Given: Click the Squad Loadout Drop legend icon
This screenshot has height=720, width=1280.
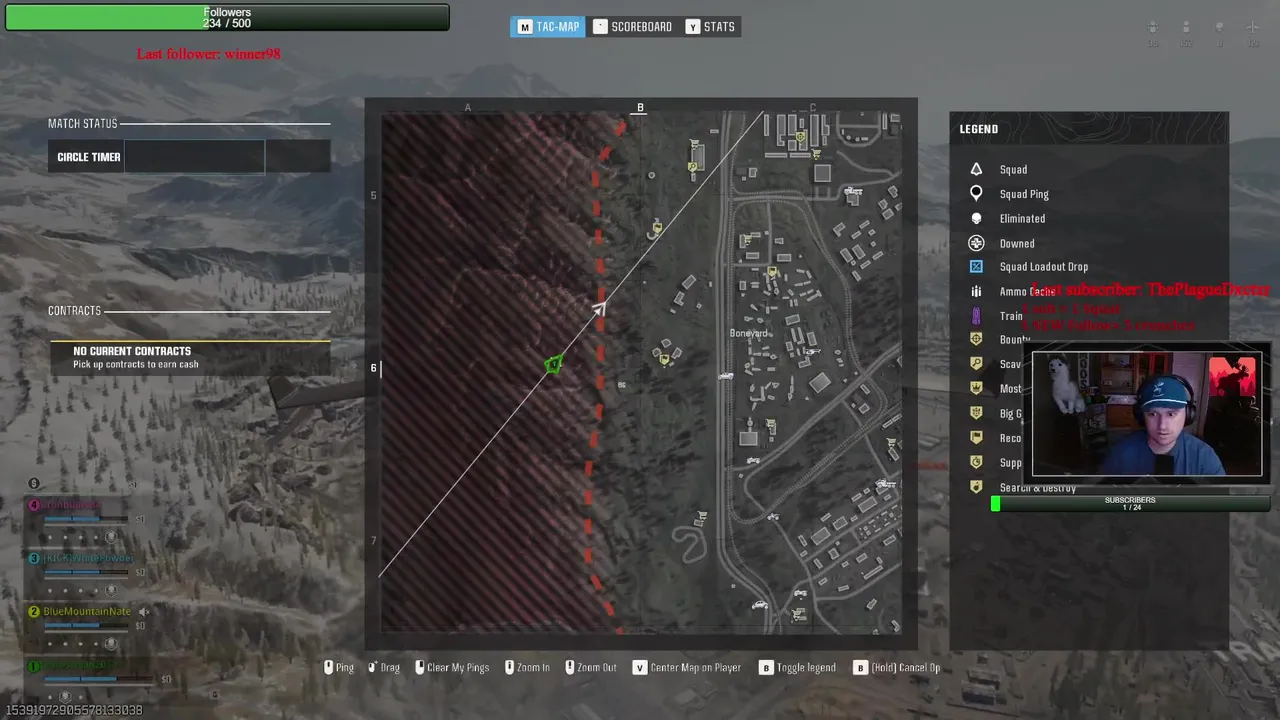Looking at the screenshot, I should [976, 267].
